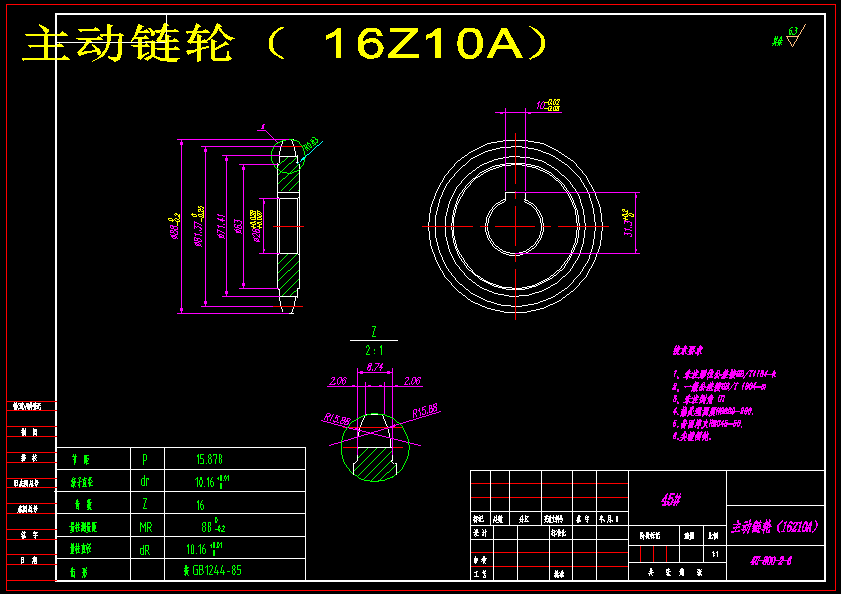This screenshot has height=594, width=841.
Task: Click the 88 value in the MR row
Action: 213,526
